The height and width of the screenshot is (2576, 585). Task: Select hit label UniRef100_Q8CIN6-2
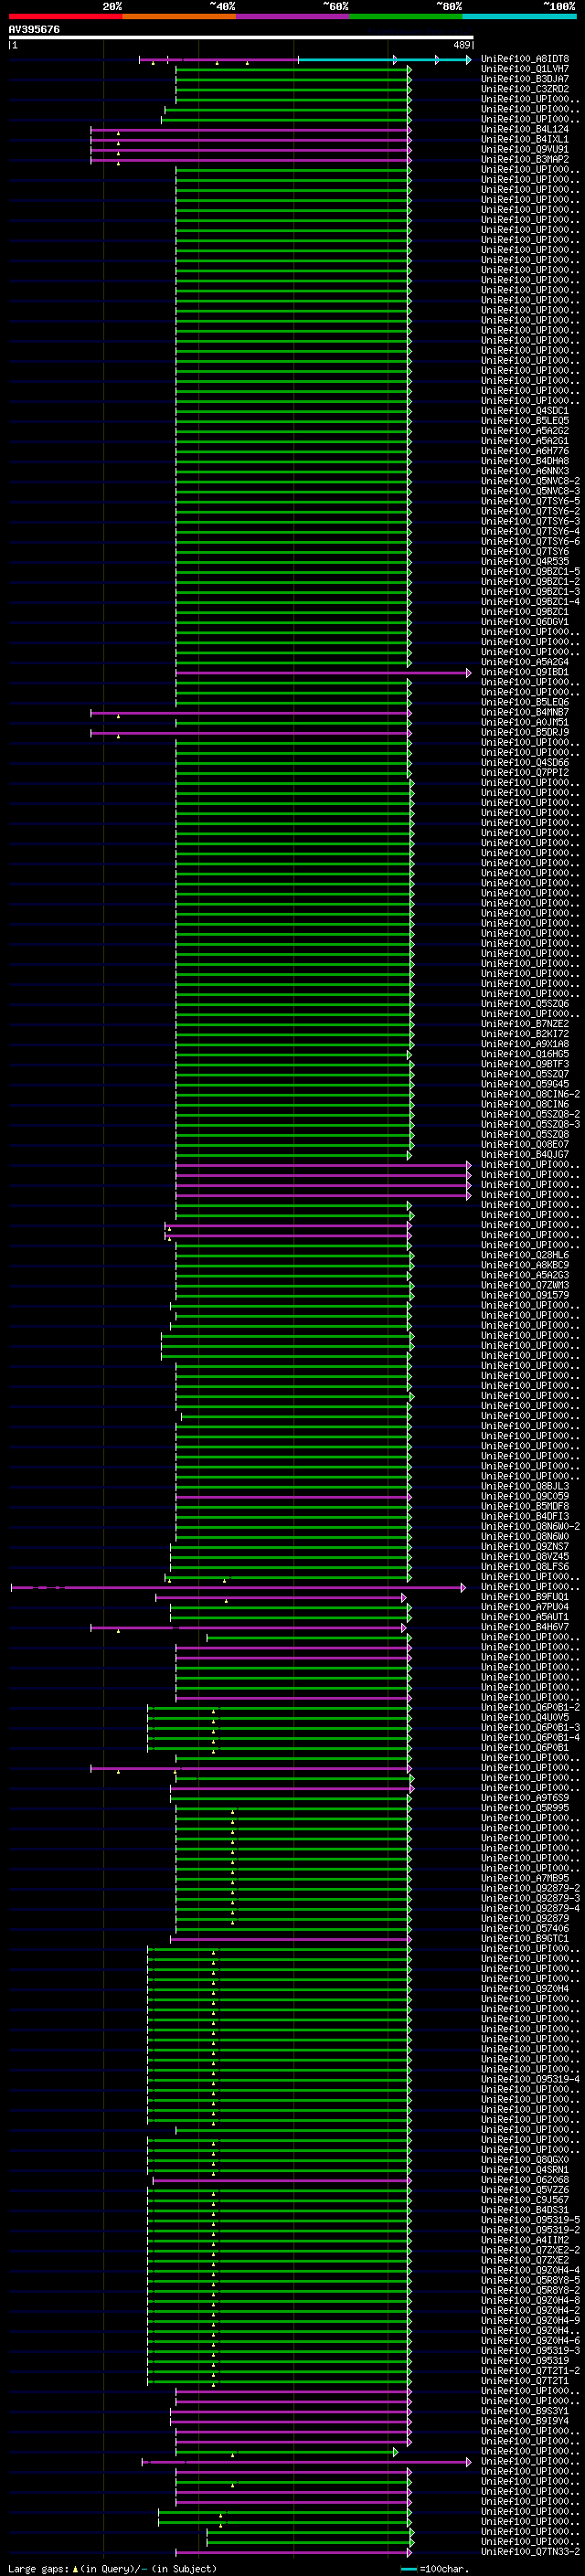[x=530, y=1094]
